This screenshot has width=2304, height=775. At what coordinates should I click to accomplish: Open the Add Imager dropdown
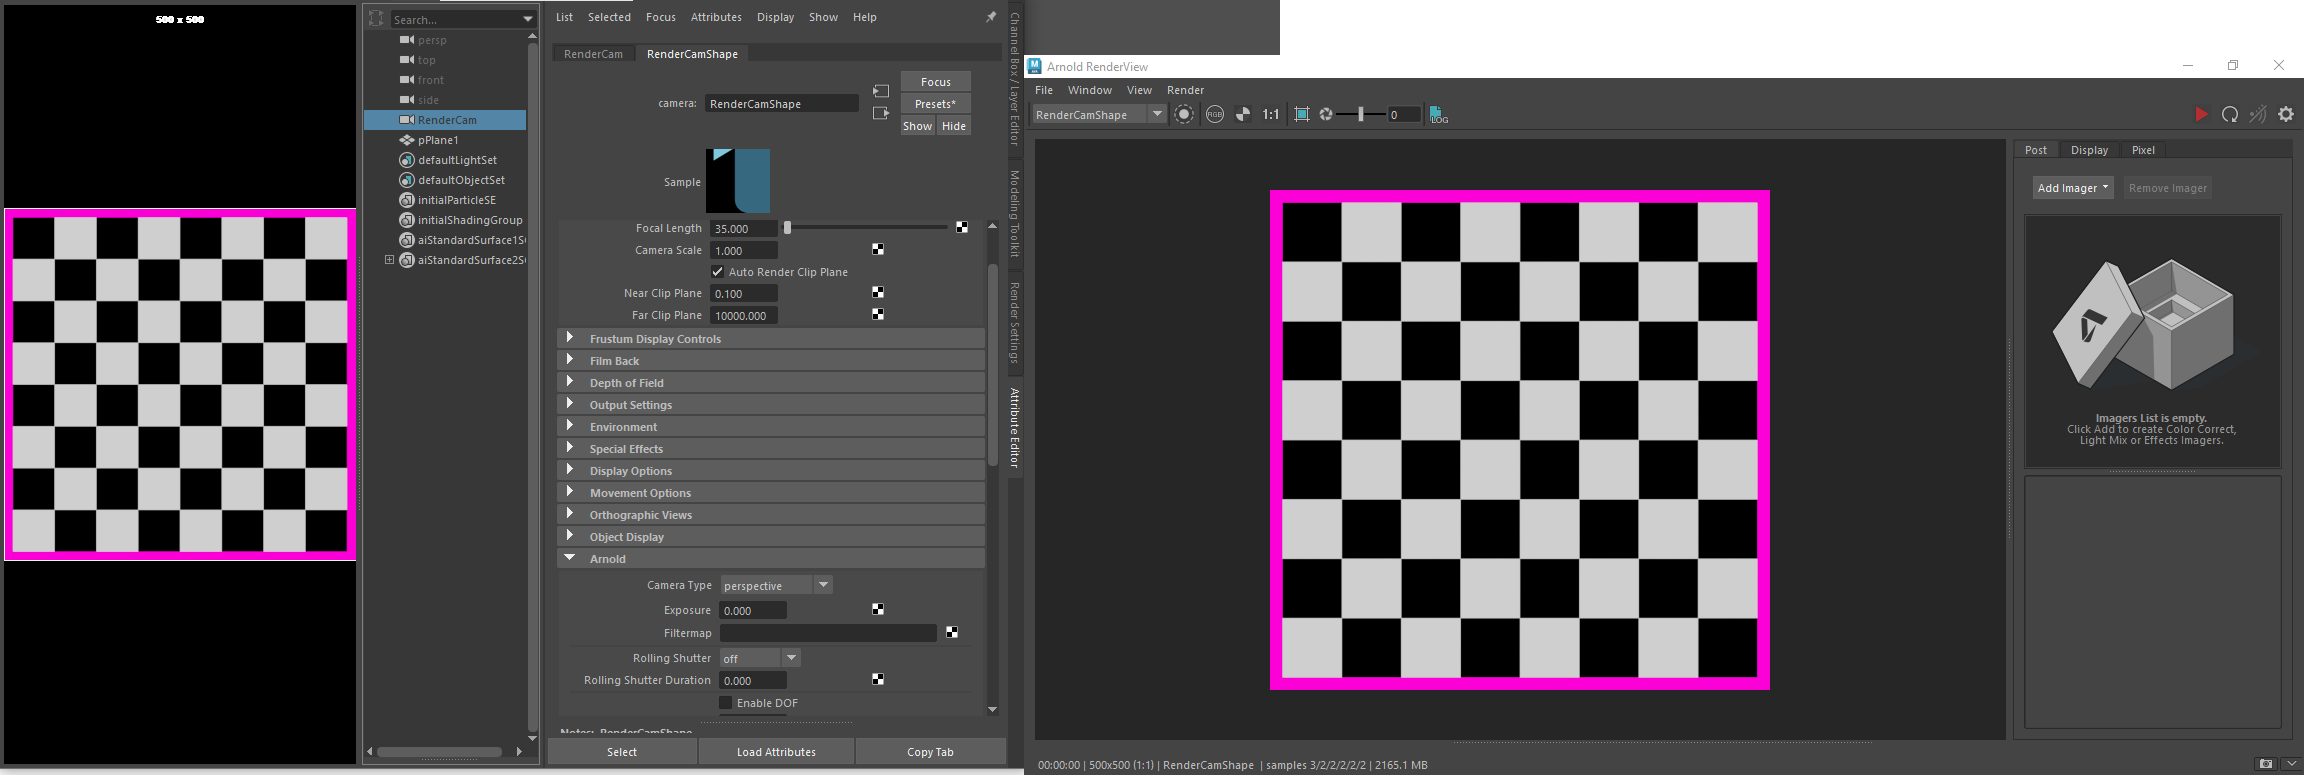point(2072,188)
